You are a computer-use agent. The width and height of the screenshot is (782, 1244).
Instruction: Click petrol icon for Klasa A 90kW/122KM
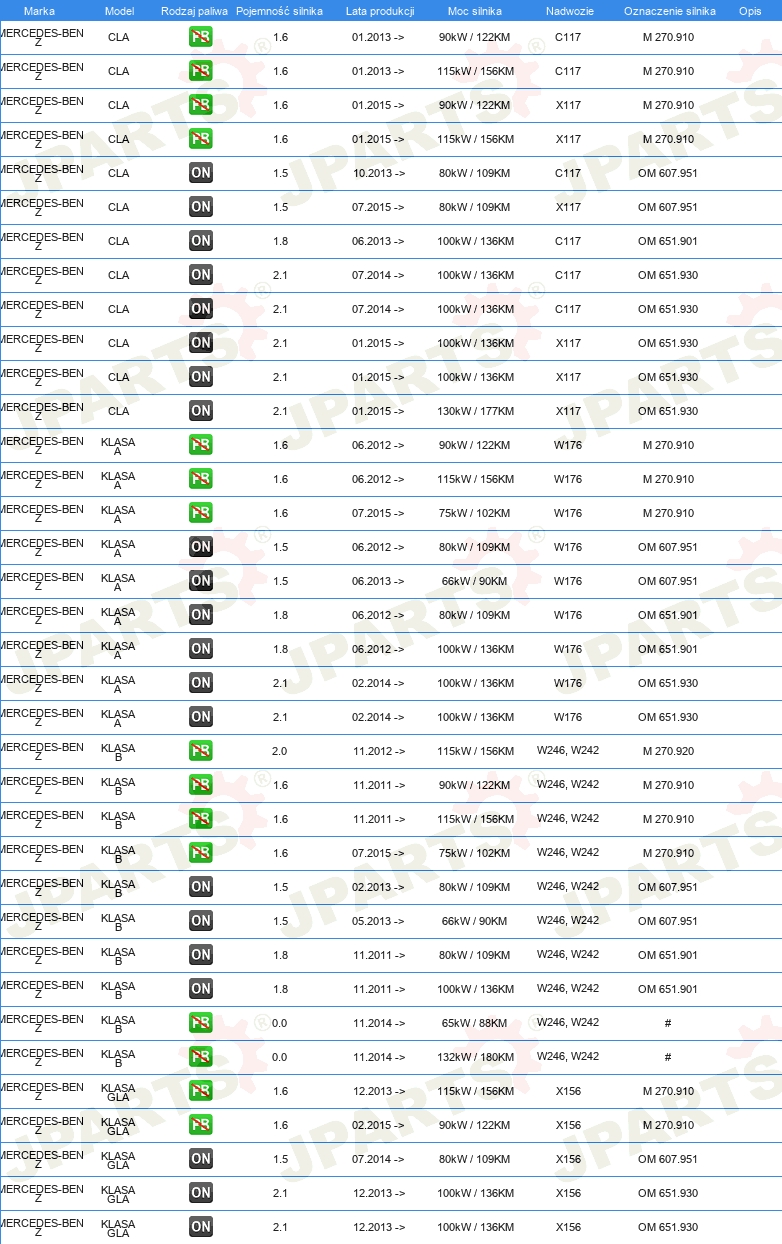pos(200,445)
